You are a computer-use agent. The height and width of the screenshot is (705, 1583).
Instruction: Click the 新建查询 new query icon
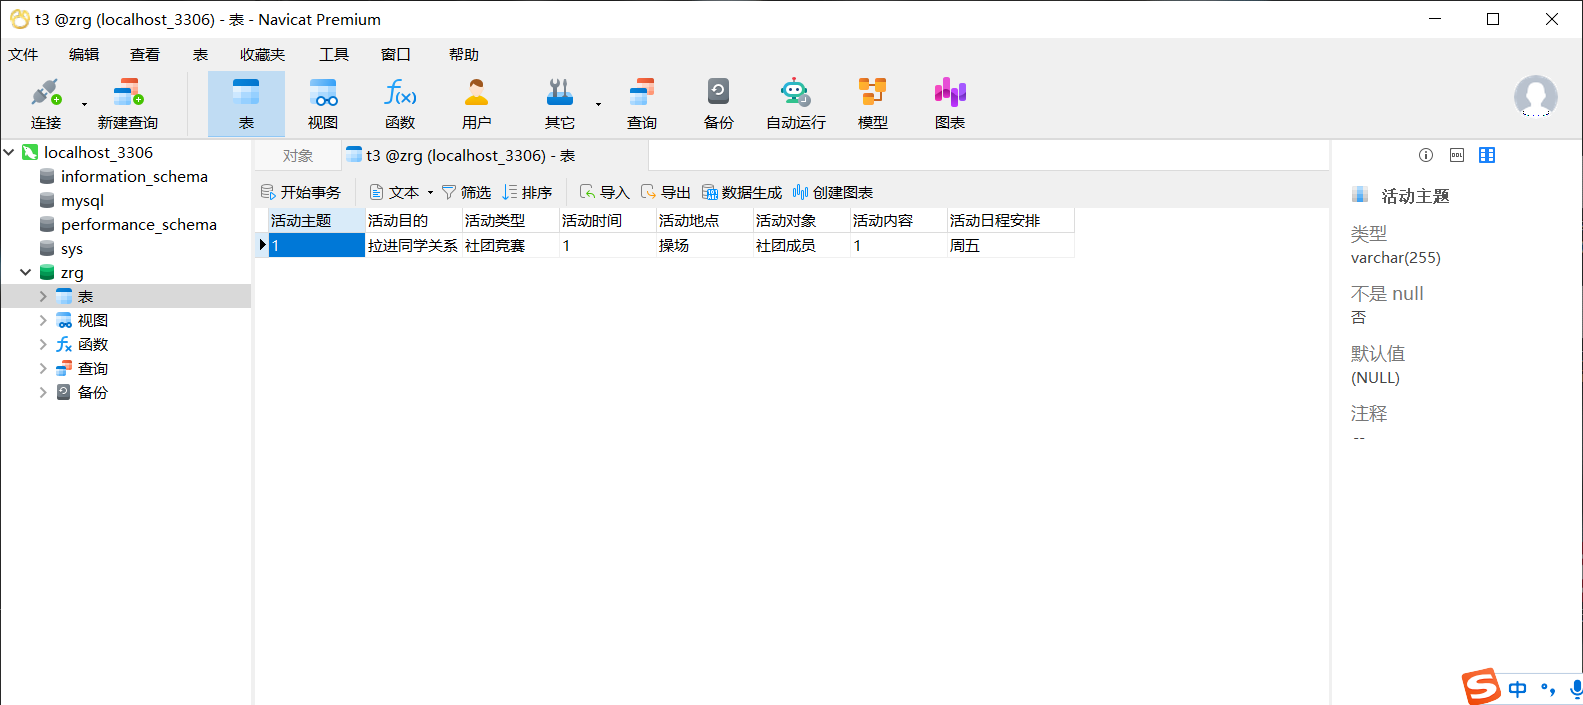[x=128, y=104]
